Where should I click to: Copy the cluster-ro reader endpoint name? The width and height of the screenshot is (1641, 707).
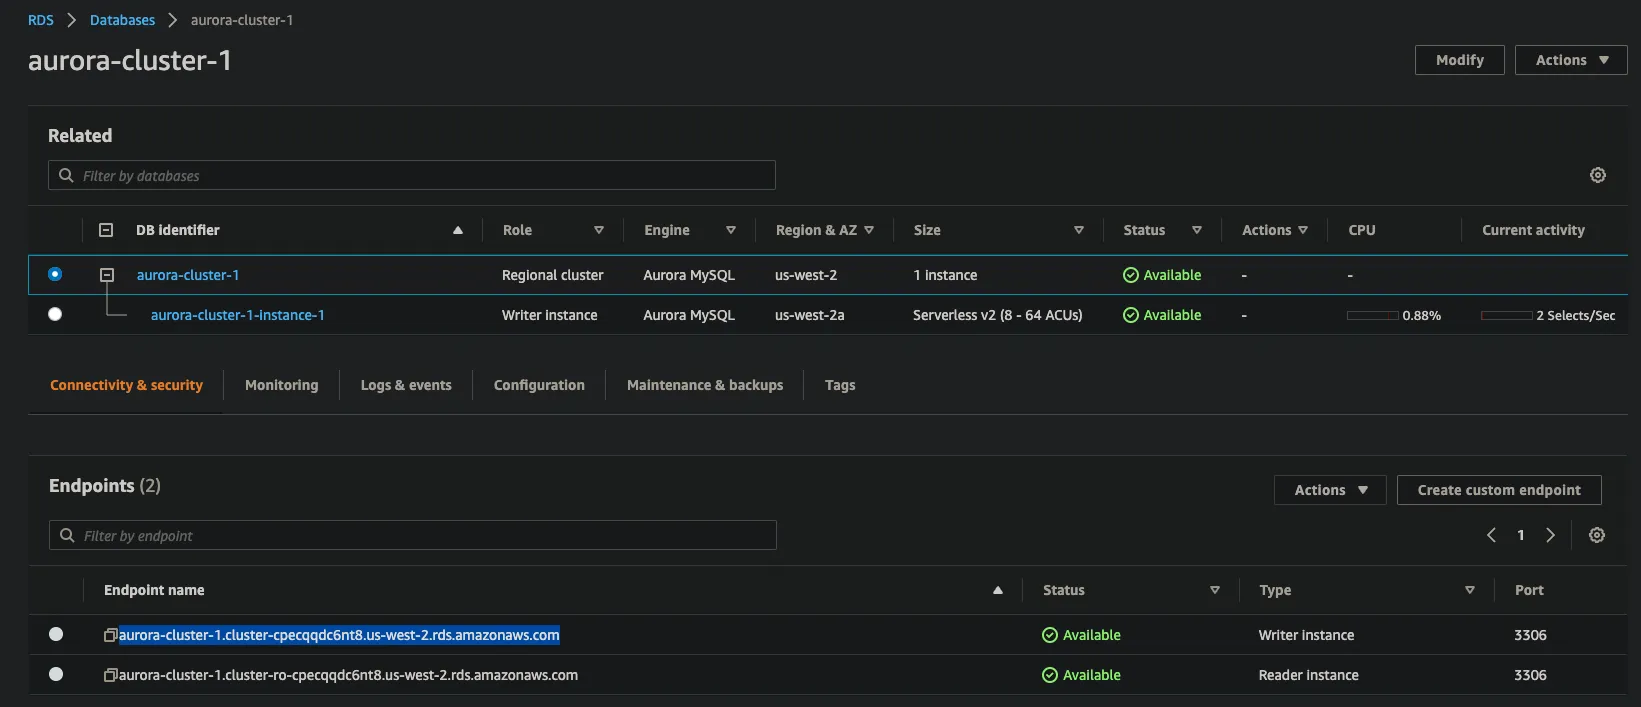click(x=111, y=675)
